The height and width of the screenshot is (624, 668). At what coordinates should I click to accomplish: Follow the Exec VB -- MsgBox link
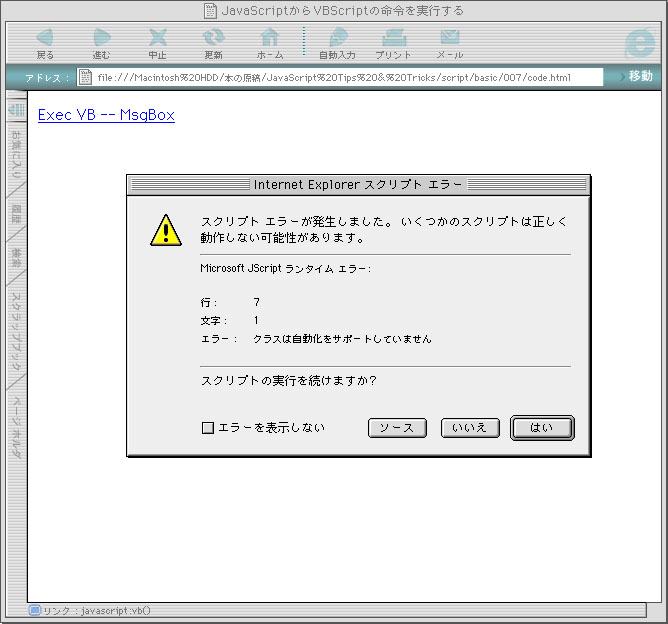[x=106, y=115]
